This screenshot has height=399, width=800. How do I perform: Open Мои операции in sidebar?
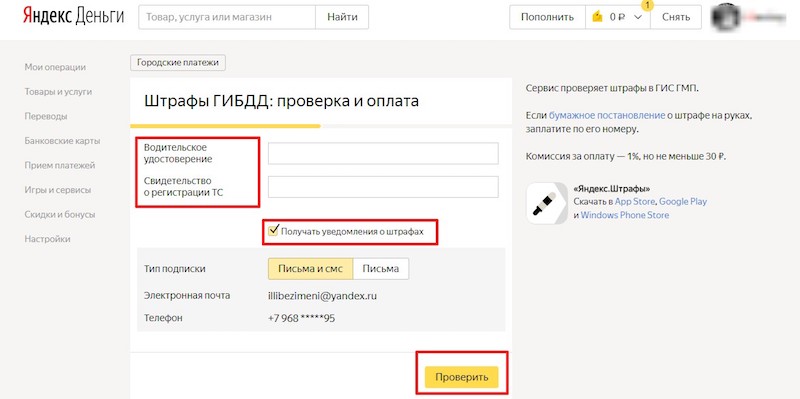tap(55, 67)
